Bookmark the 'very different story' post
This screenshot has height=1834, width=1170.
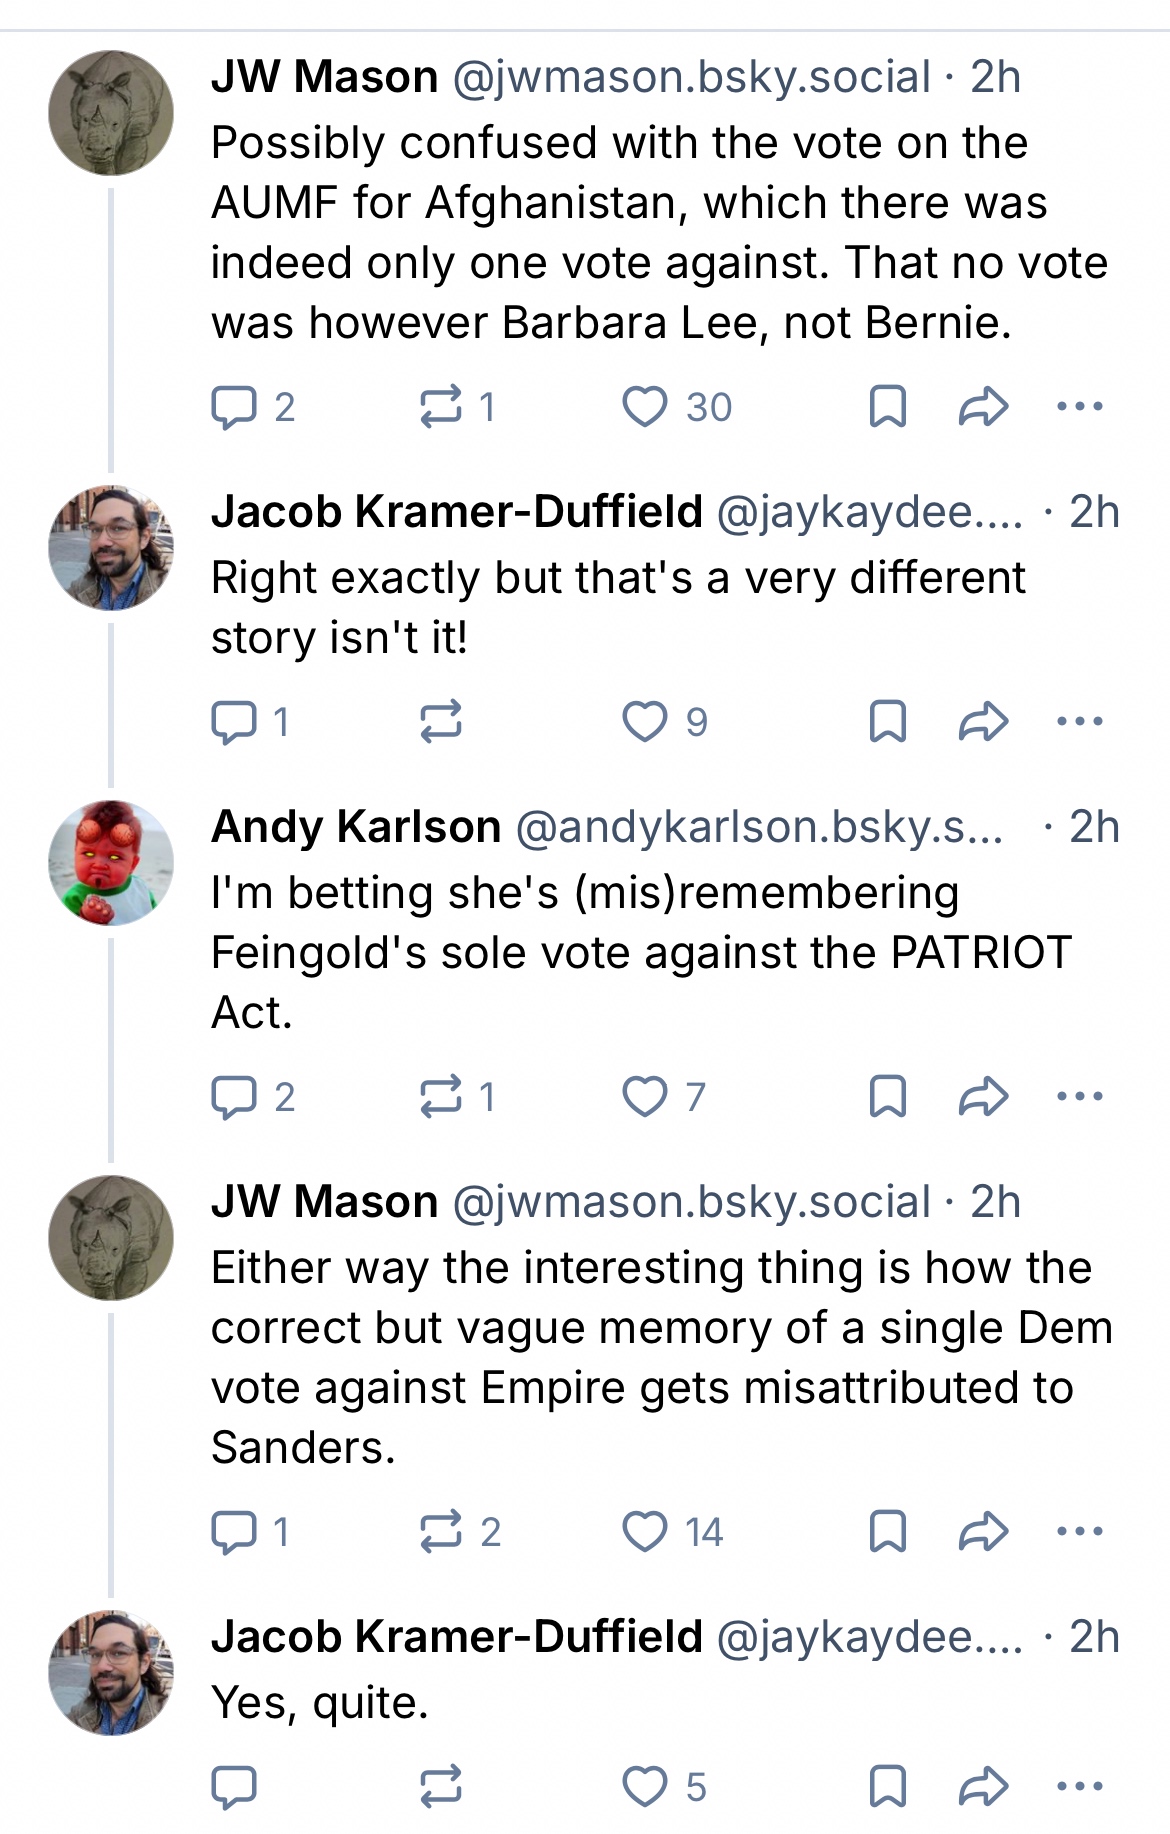click(887, 721)
